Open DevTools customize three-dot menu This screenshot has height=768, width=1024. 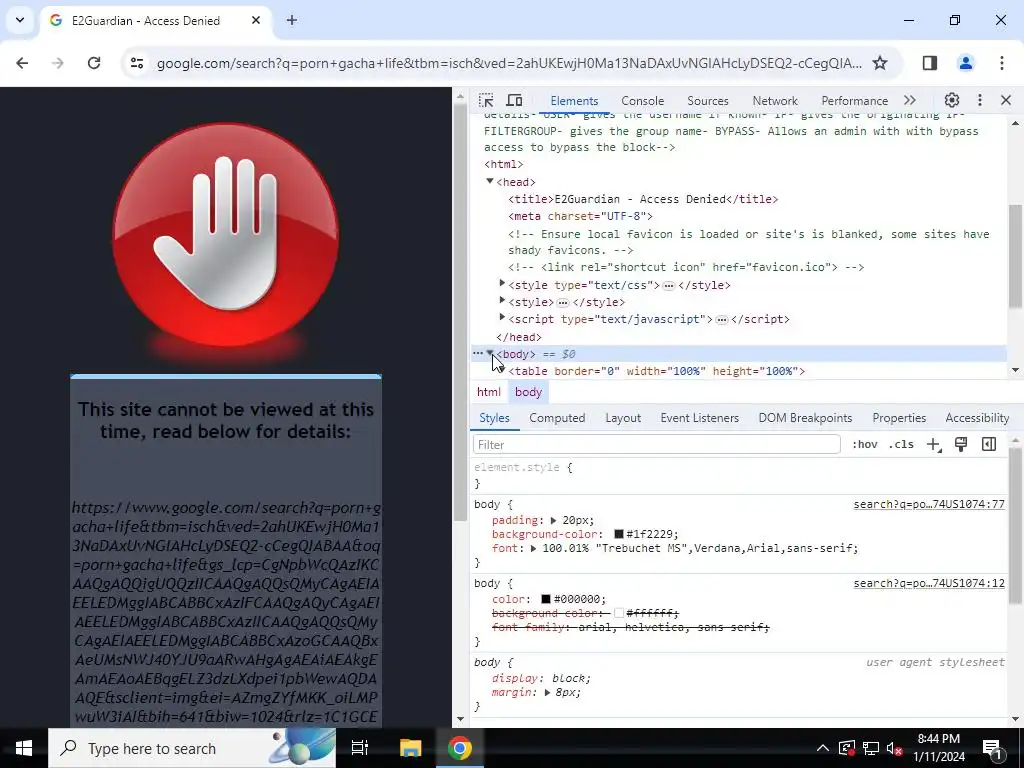click(980, 100)
